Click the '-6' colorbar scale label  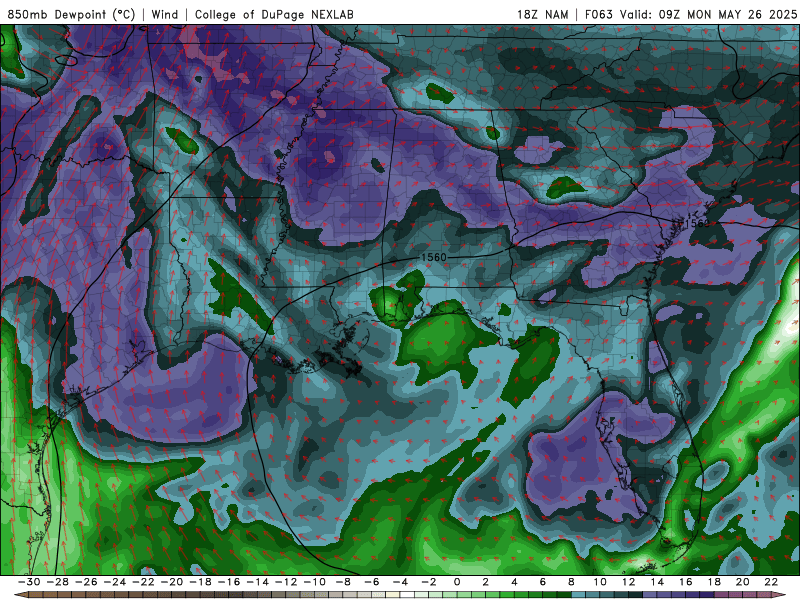point(372,582)
